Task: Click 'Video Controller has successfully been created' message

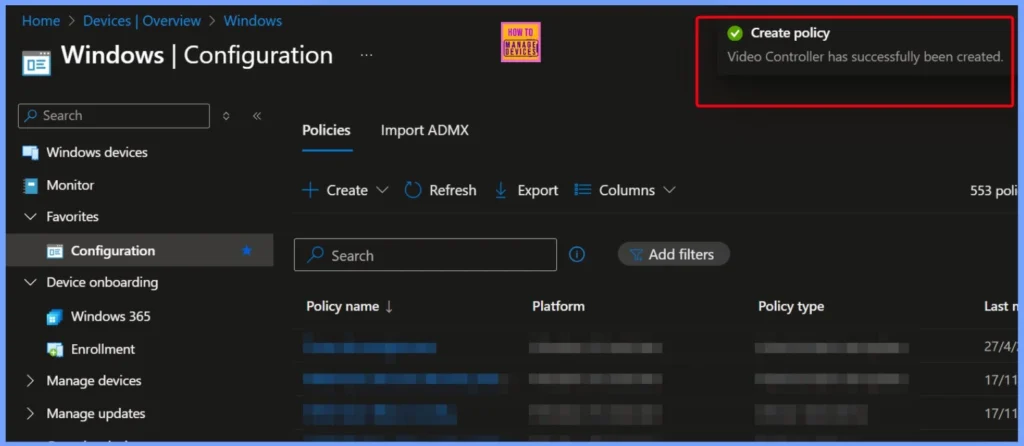Action: 865,57
